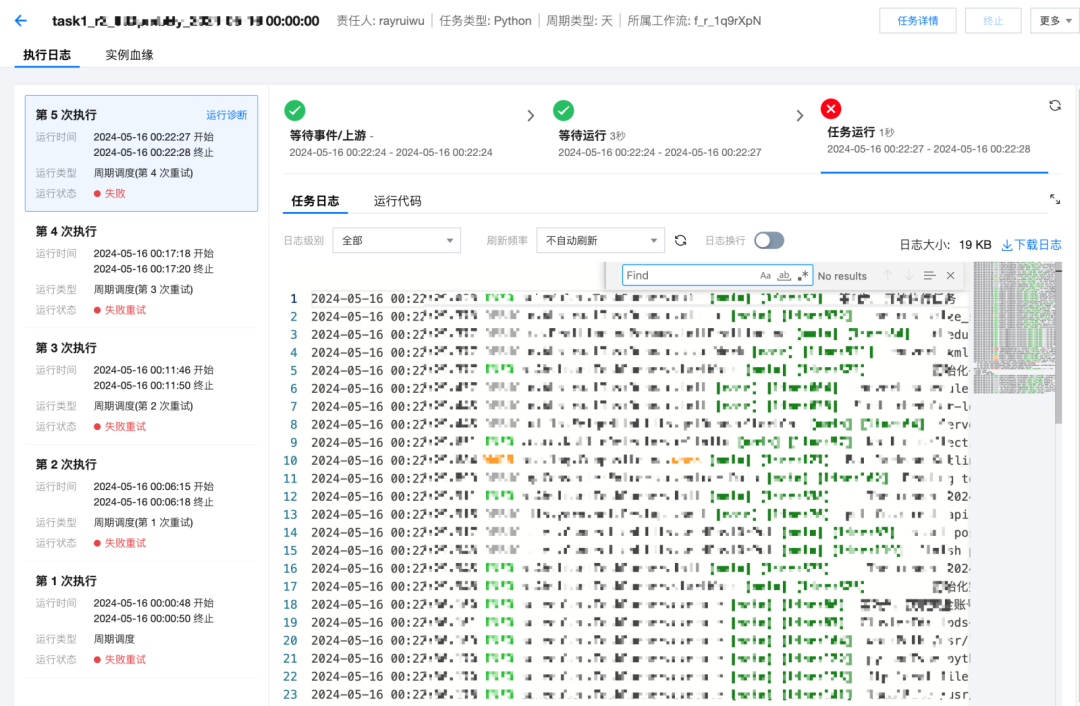The height and width of the screenshot is (706, 1080).
Task: Open the 日志级别 dropdown
Action: coord(397,240)
